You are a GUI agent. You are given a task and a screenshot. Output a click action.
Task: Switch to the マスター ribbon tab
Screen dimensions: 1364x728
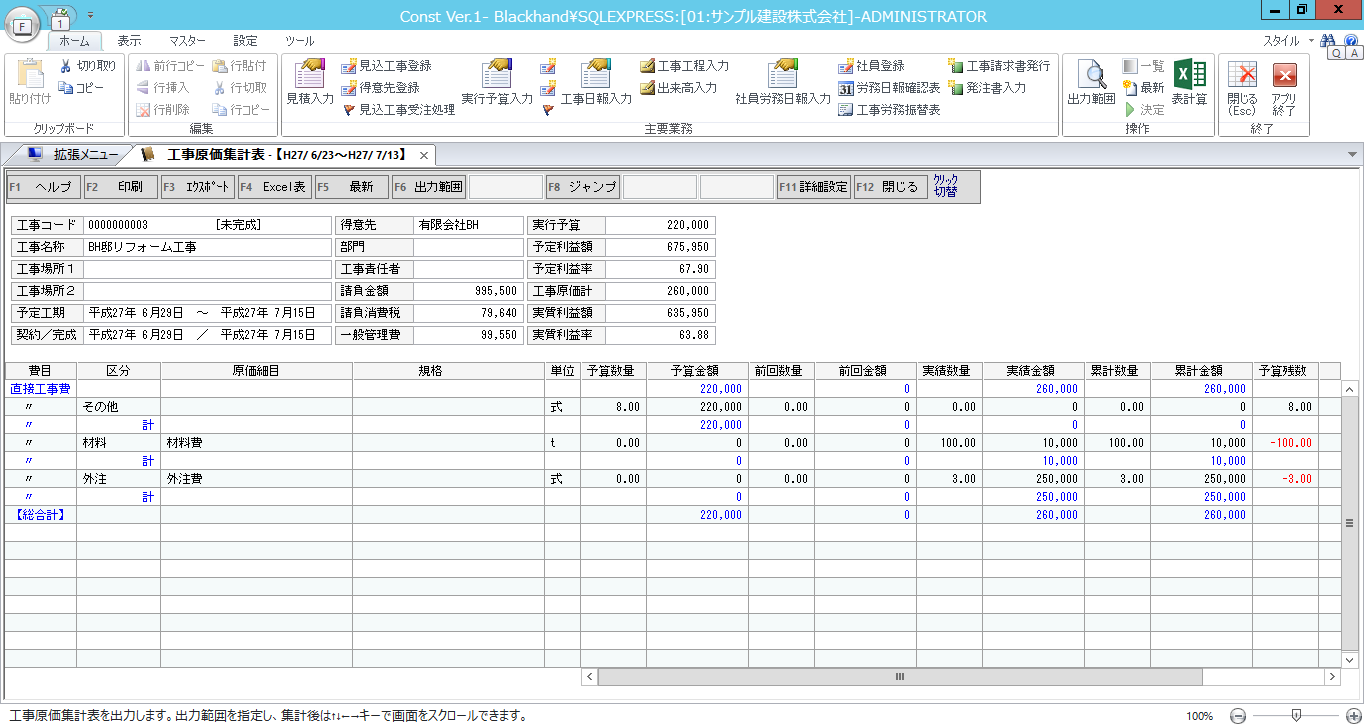click(187, 41)
